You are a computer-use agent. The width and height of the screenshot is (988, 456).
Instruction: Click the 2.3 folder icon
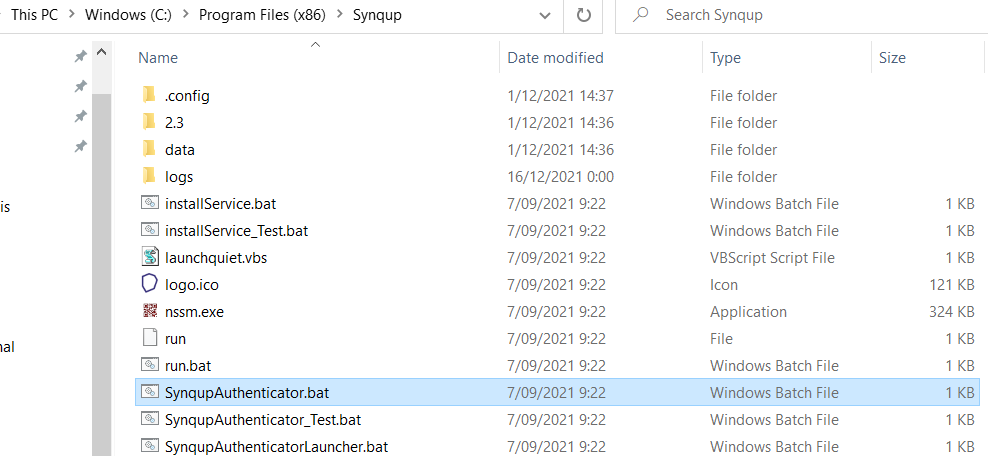149,122
